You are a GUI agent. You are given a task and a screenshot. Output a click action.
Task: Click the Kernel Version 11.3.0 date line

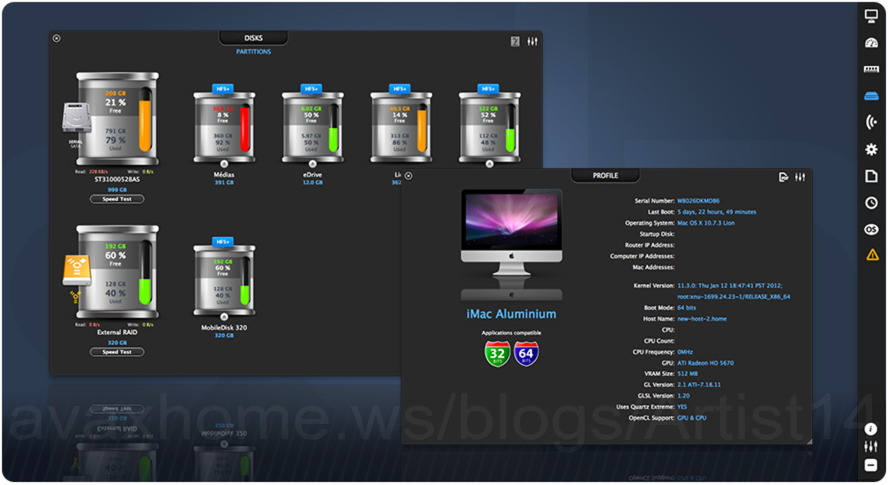730,286
